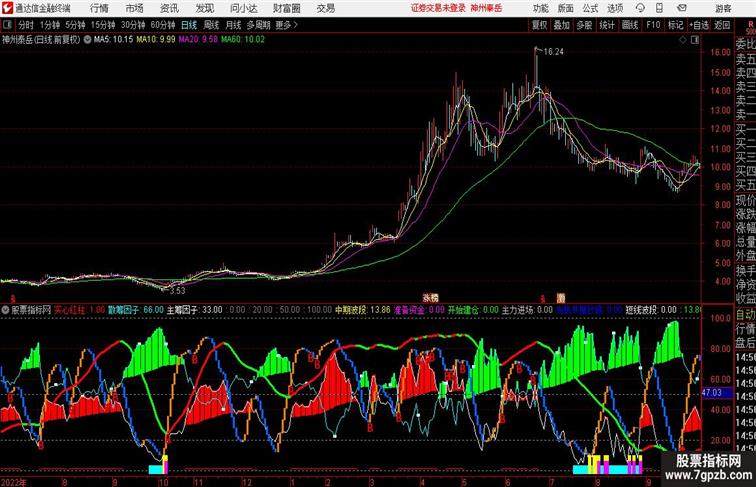The height and width of the screenshot is (487, 756).
Task: Click the 散筹因子: 66.00 indicator label
Action: [x=136, y=310]
